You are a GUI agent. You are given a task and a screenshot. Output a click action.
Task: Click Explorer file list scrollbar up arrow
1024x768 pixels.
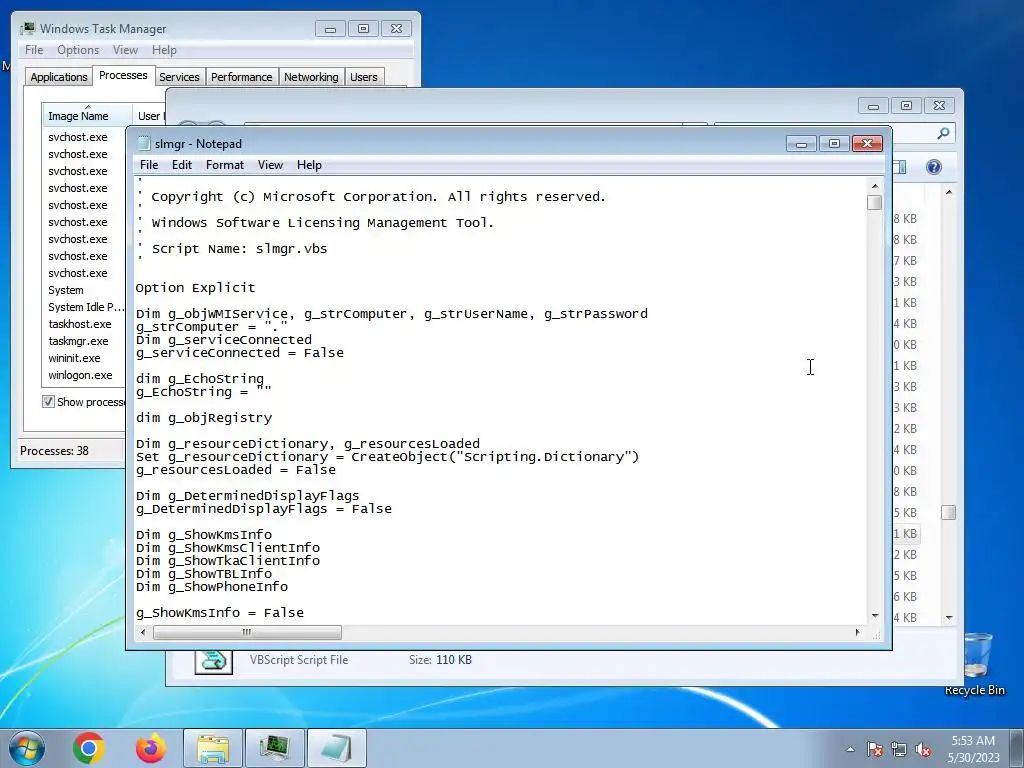point(949,192)
